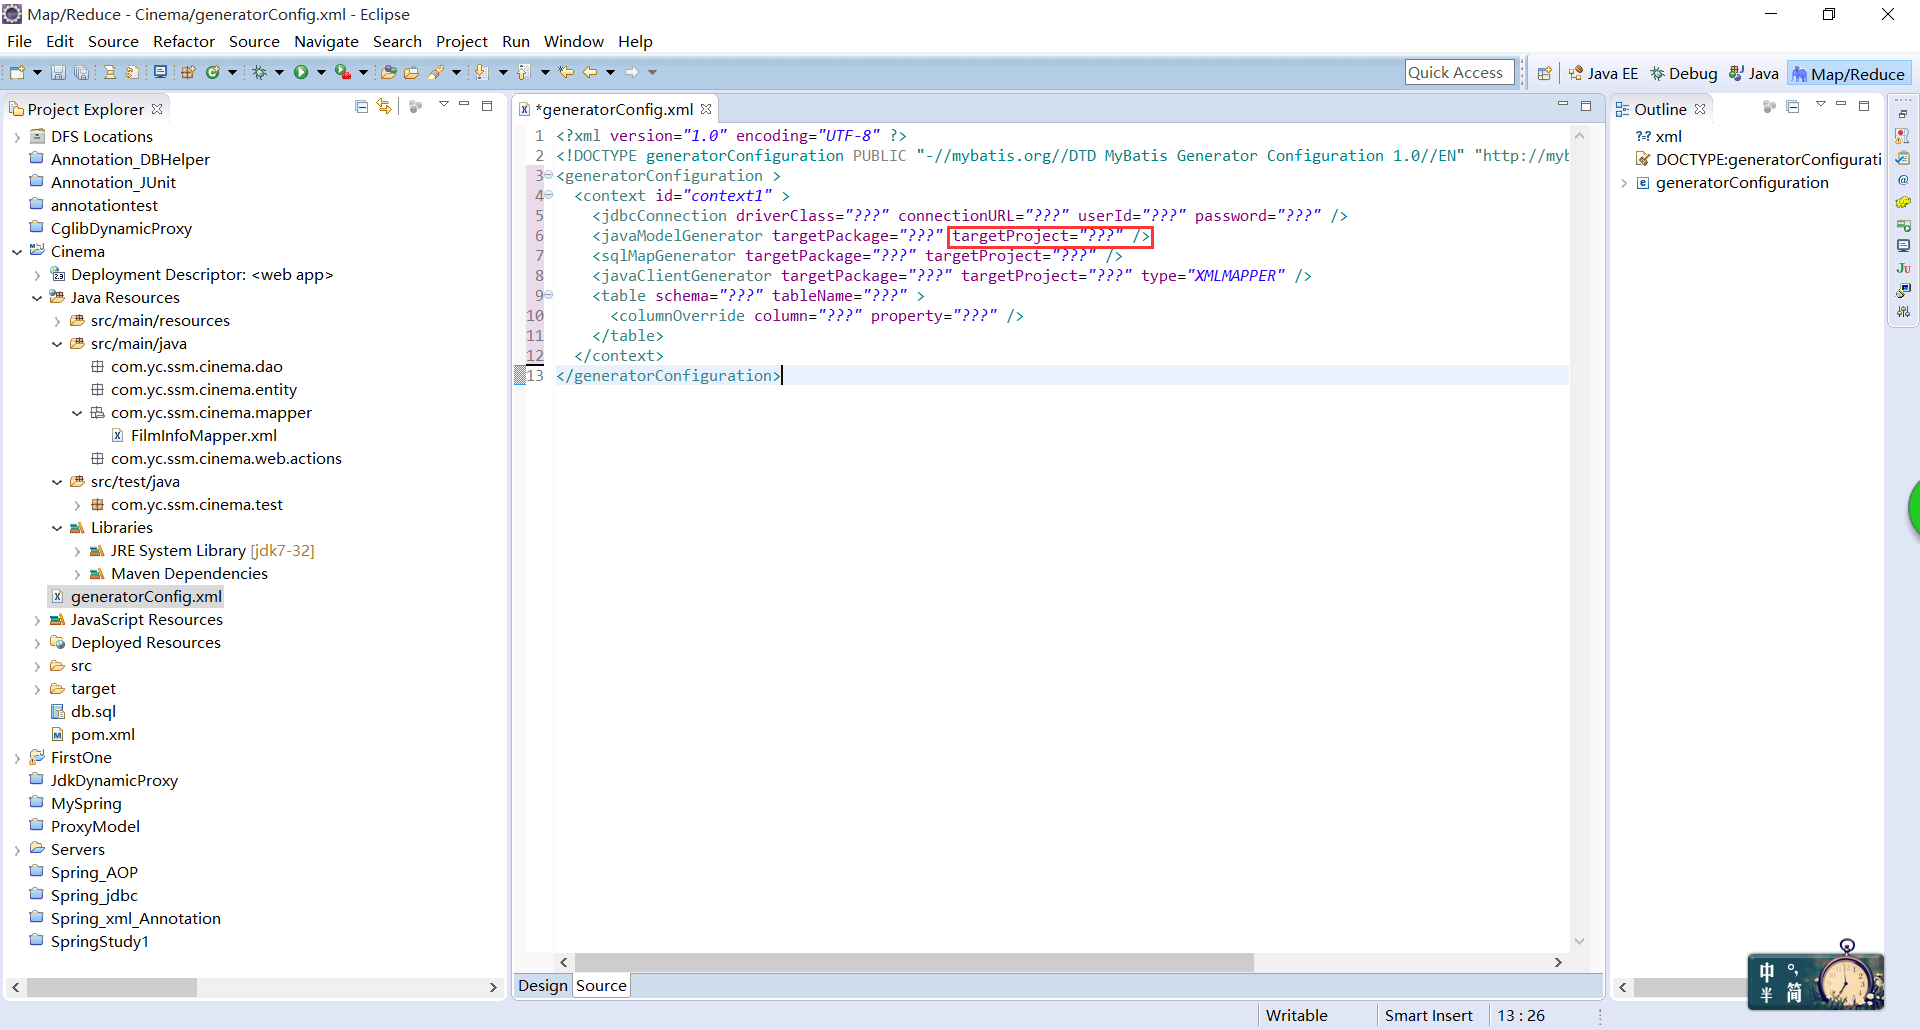Click the Quick Access search field
Screen dimensions: 1920x1030
coord(1459,72)
